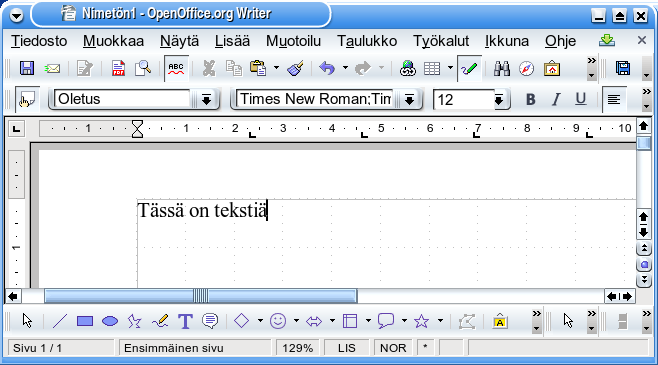Select the Flowchart shapes tool
This screenshot has width=658, height=365.
(350, 321)
